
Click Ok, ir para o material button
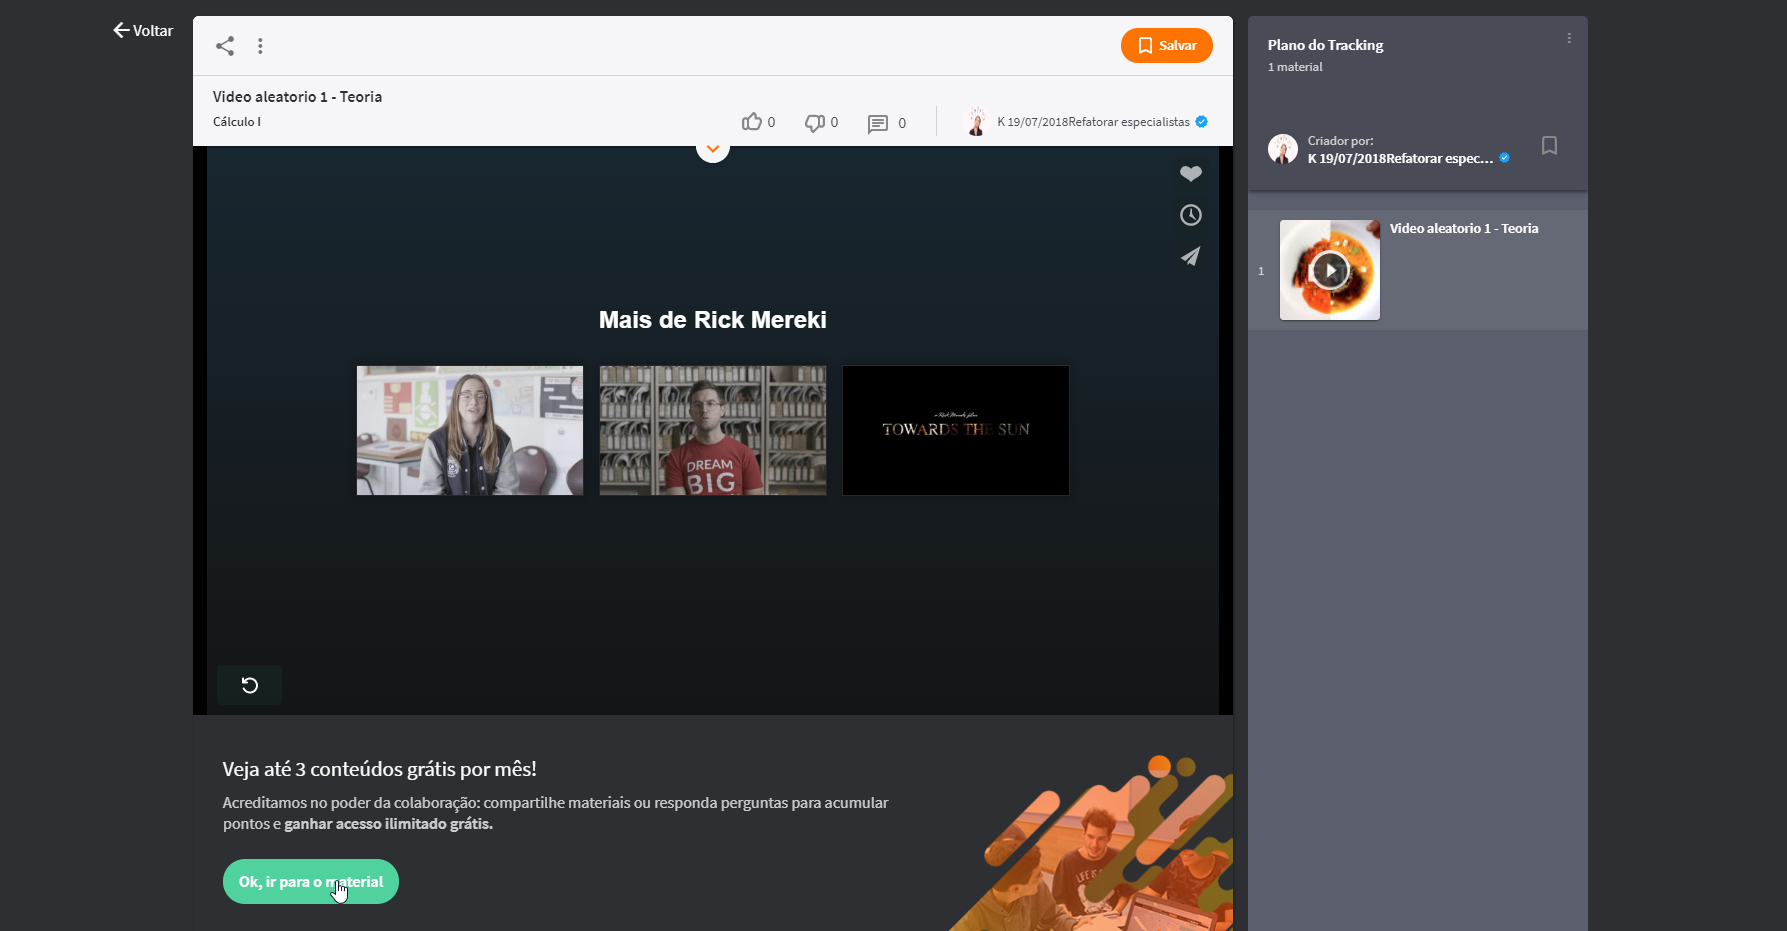tap(311, 882)
